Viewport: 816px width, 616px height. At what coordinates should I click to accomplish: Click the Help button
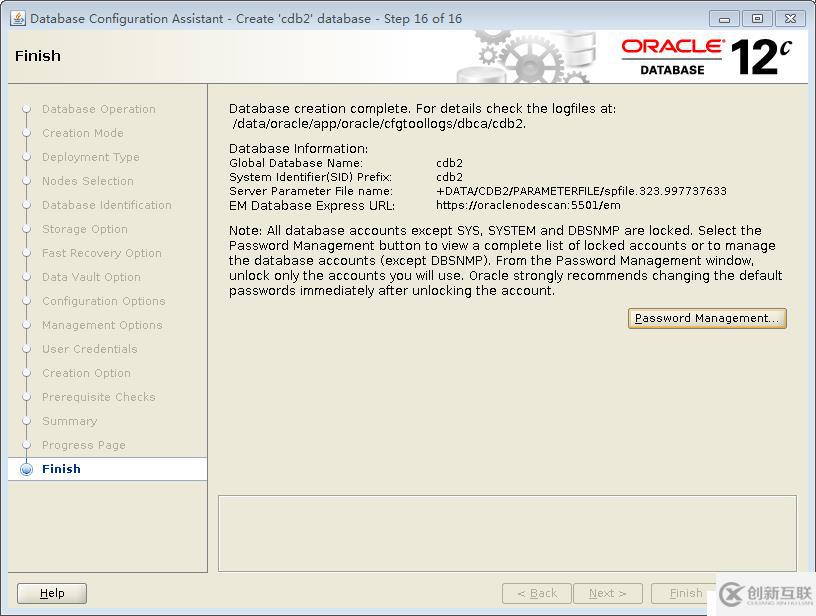(x=52, y=593)
